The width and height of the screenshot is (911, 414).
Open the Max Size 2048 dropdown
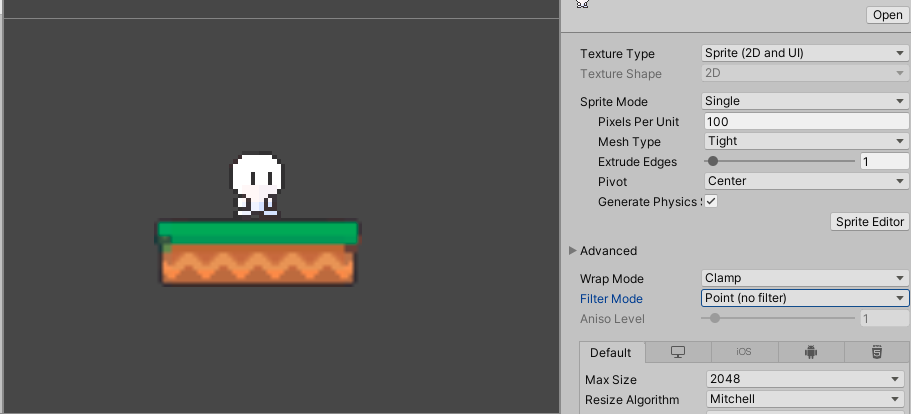807,379
